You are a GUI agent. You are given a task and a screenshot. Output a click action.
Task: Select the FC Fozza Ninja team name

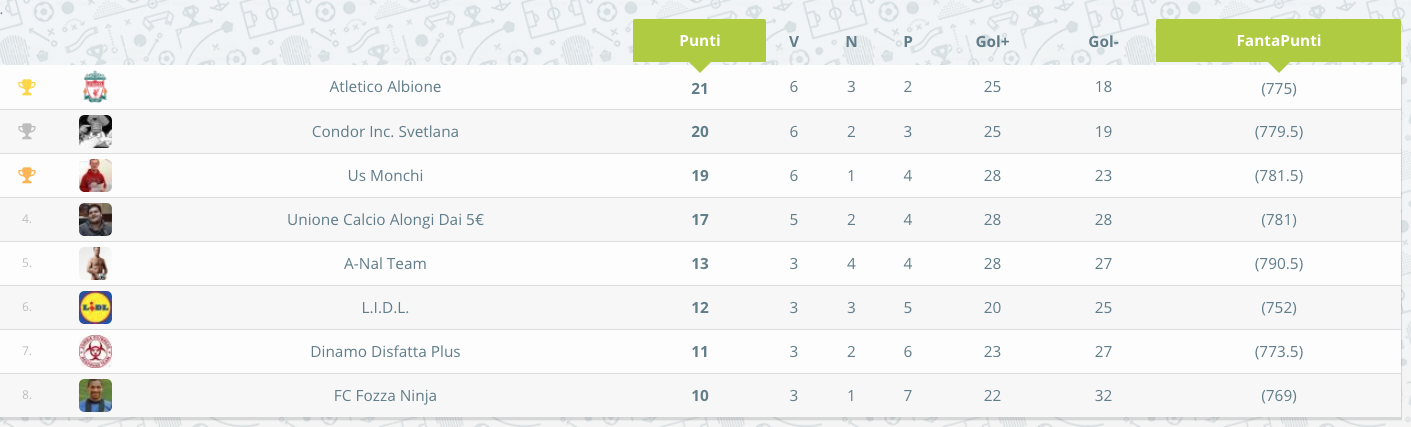click(385, 395)
